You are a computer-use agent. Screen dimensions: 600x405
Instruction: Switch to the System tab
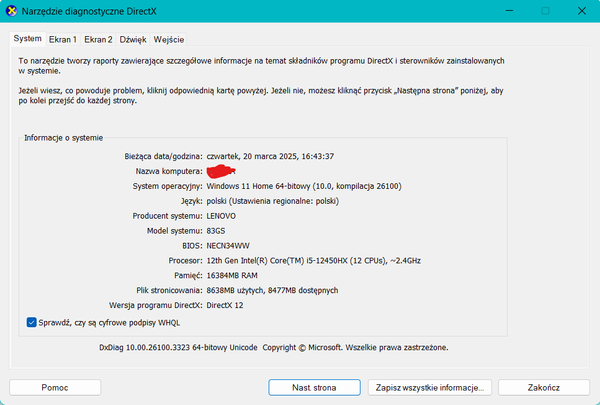click(28, 39)
